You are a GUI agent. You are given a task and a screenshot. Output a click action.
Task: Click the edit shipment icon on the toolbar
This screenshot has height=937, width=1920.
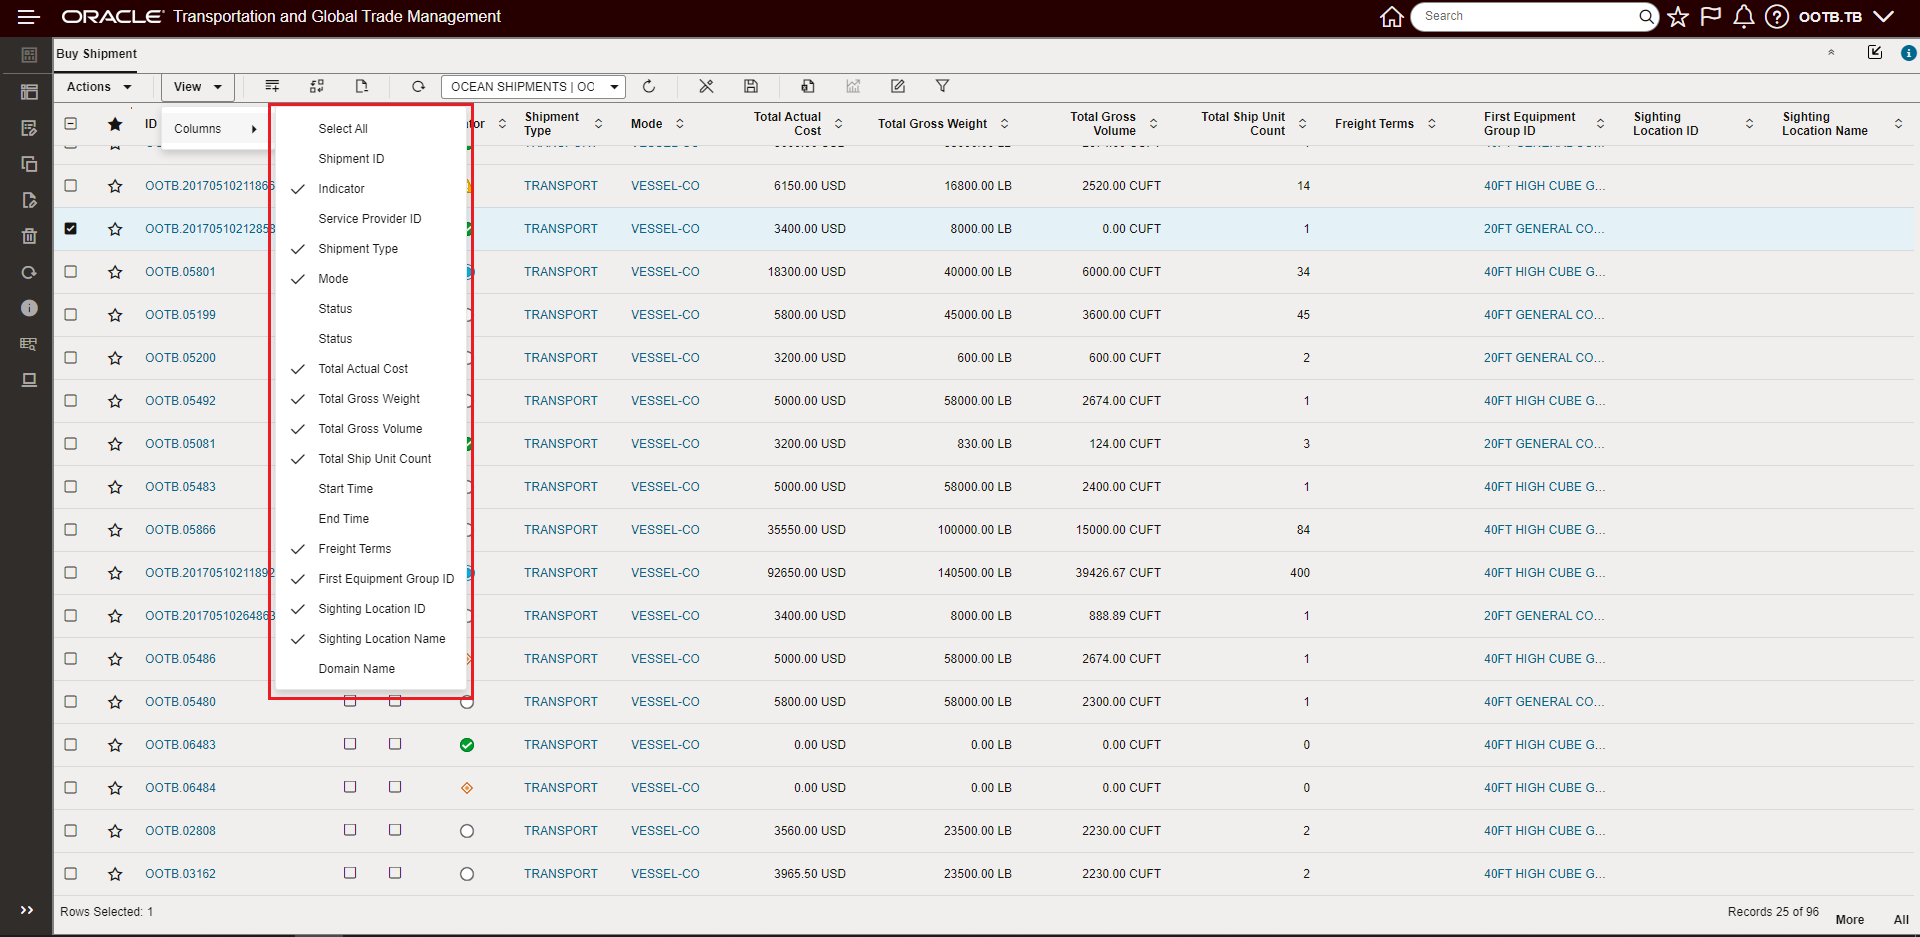coord(898,87)
